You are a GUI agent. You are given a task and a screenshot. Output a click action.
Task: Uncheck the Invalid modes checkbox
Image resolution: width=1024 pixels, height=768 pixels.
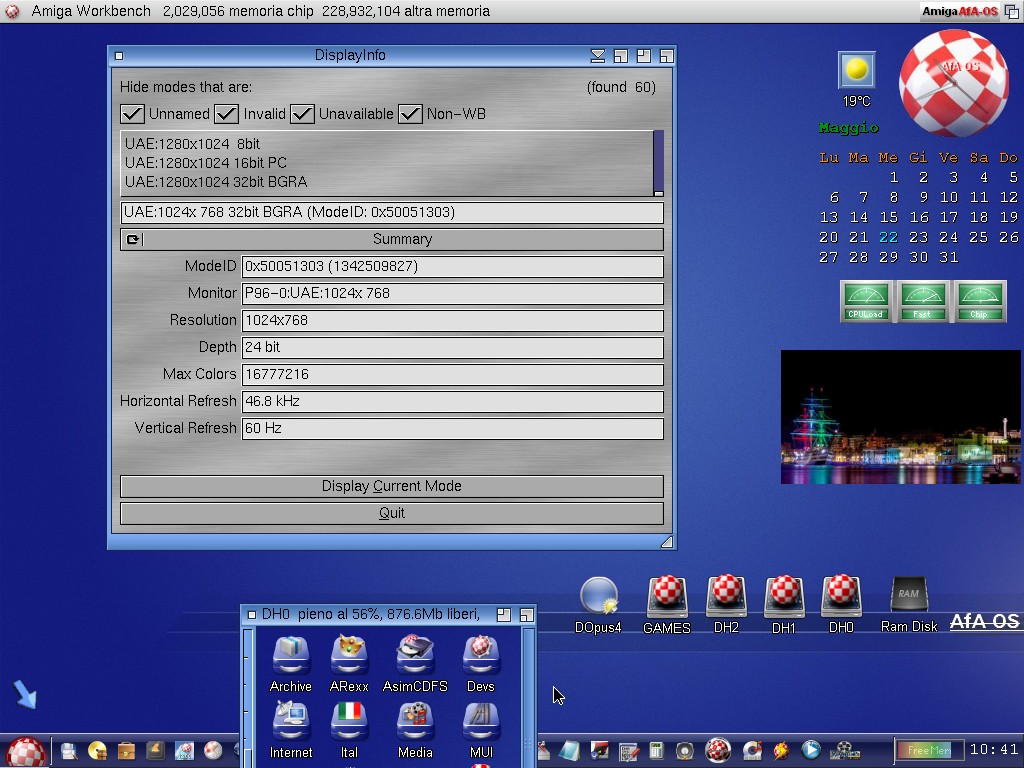coord(226,113)
